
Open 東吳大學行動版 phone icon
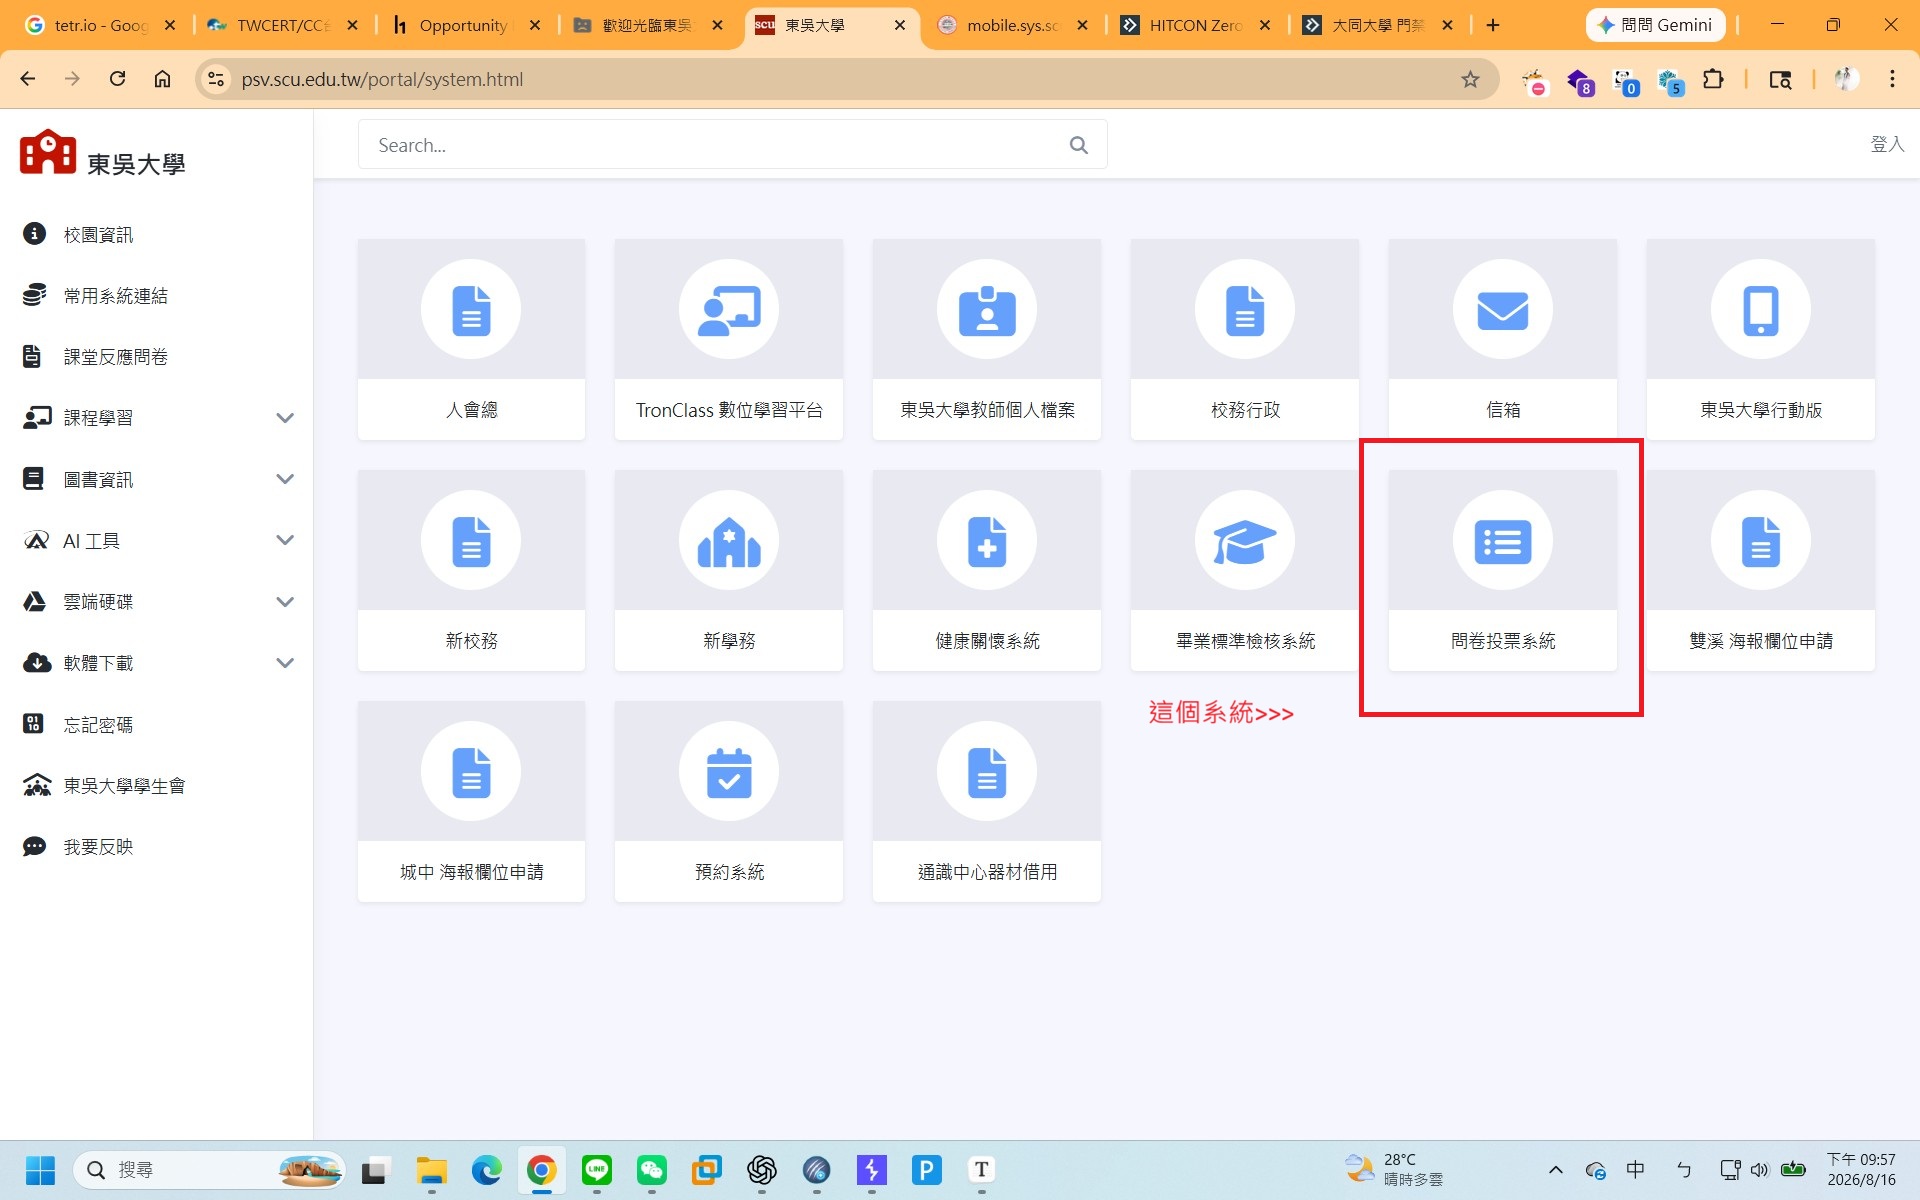coord(1761,309)
